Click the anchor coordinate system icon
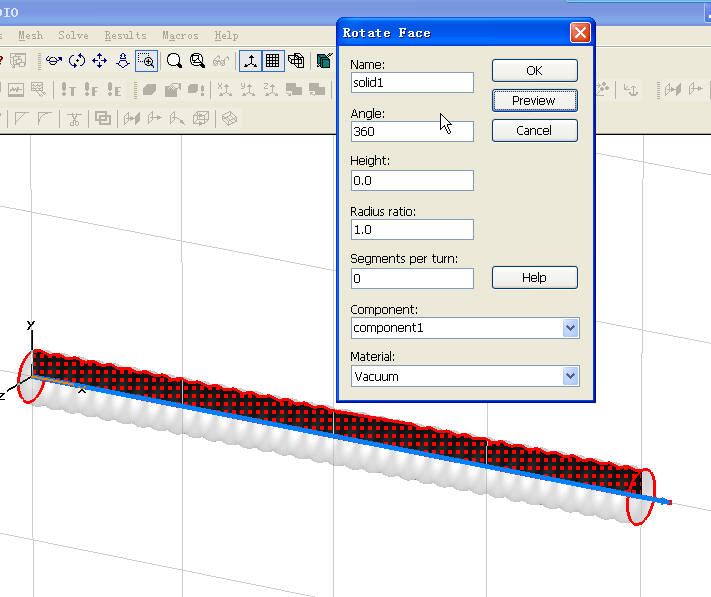The height and width of the screenshot is (597, 711). (631, 90)
